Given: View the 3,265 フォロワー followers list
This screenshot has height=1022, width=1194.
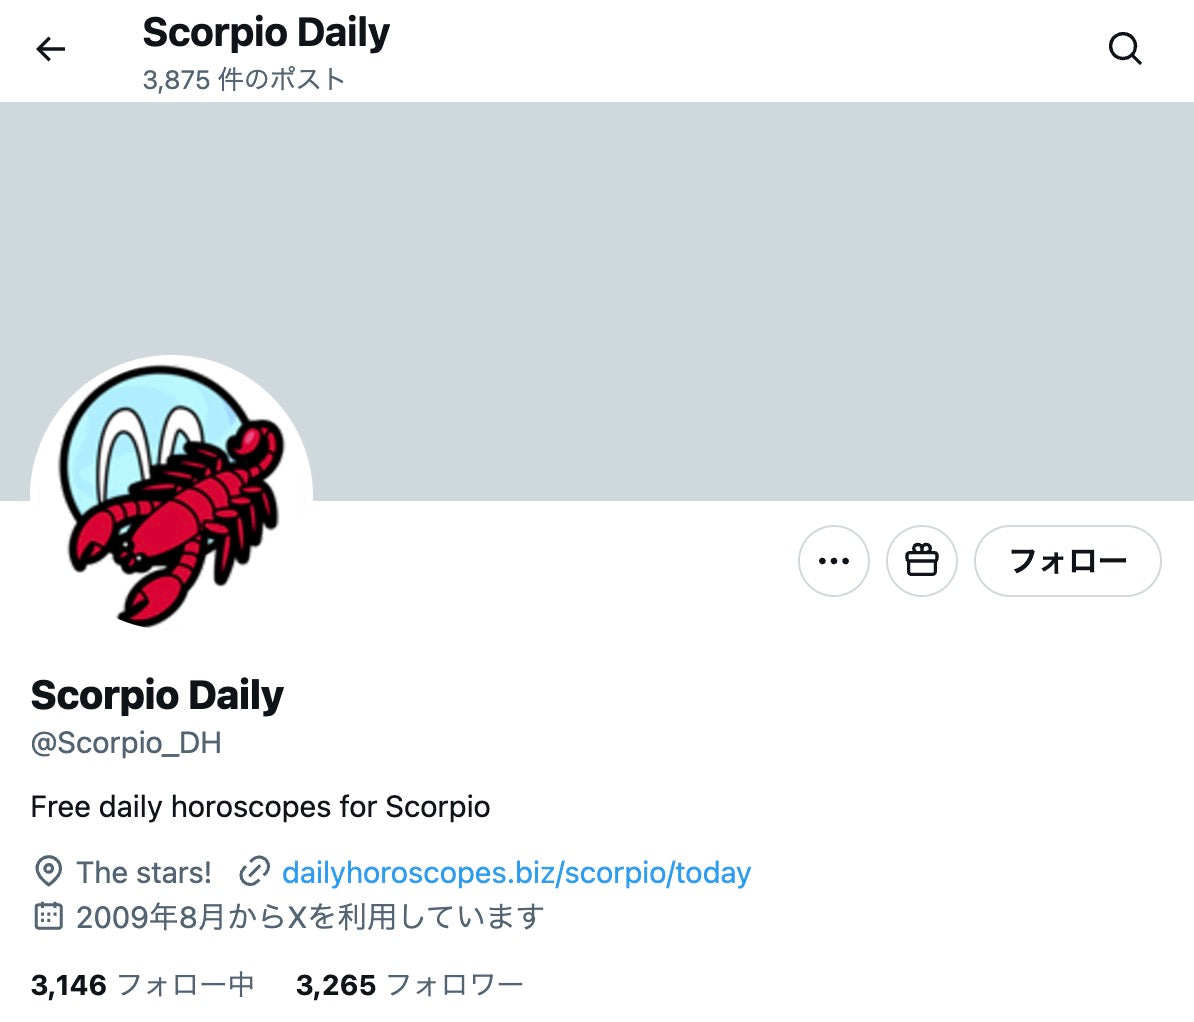Looking at the screenshot, I should 410,985.
